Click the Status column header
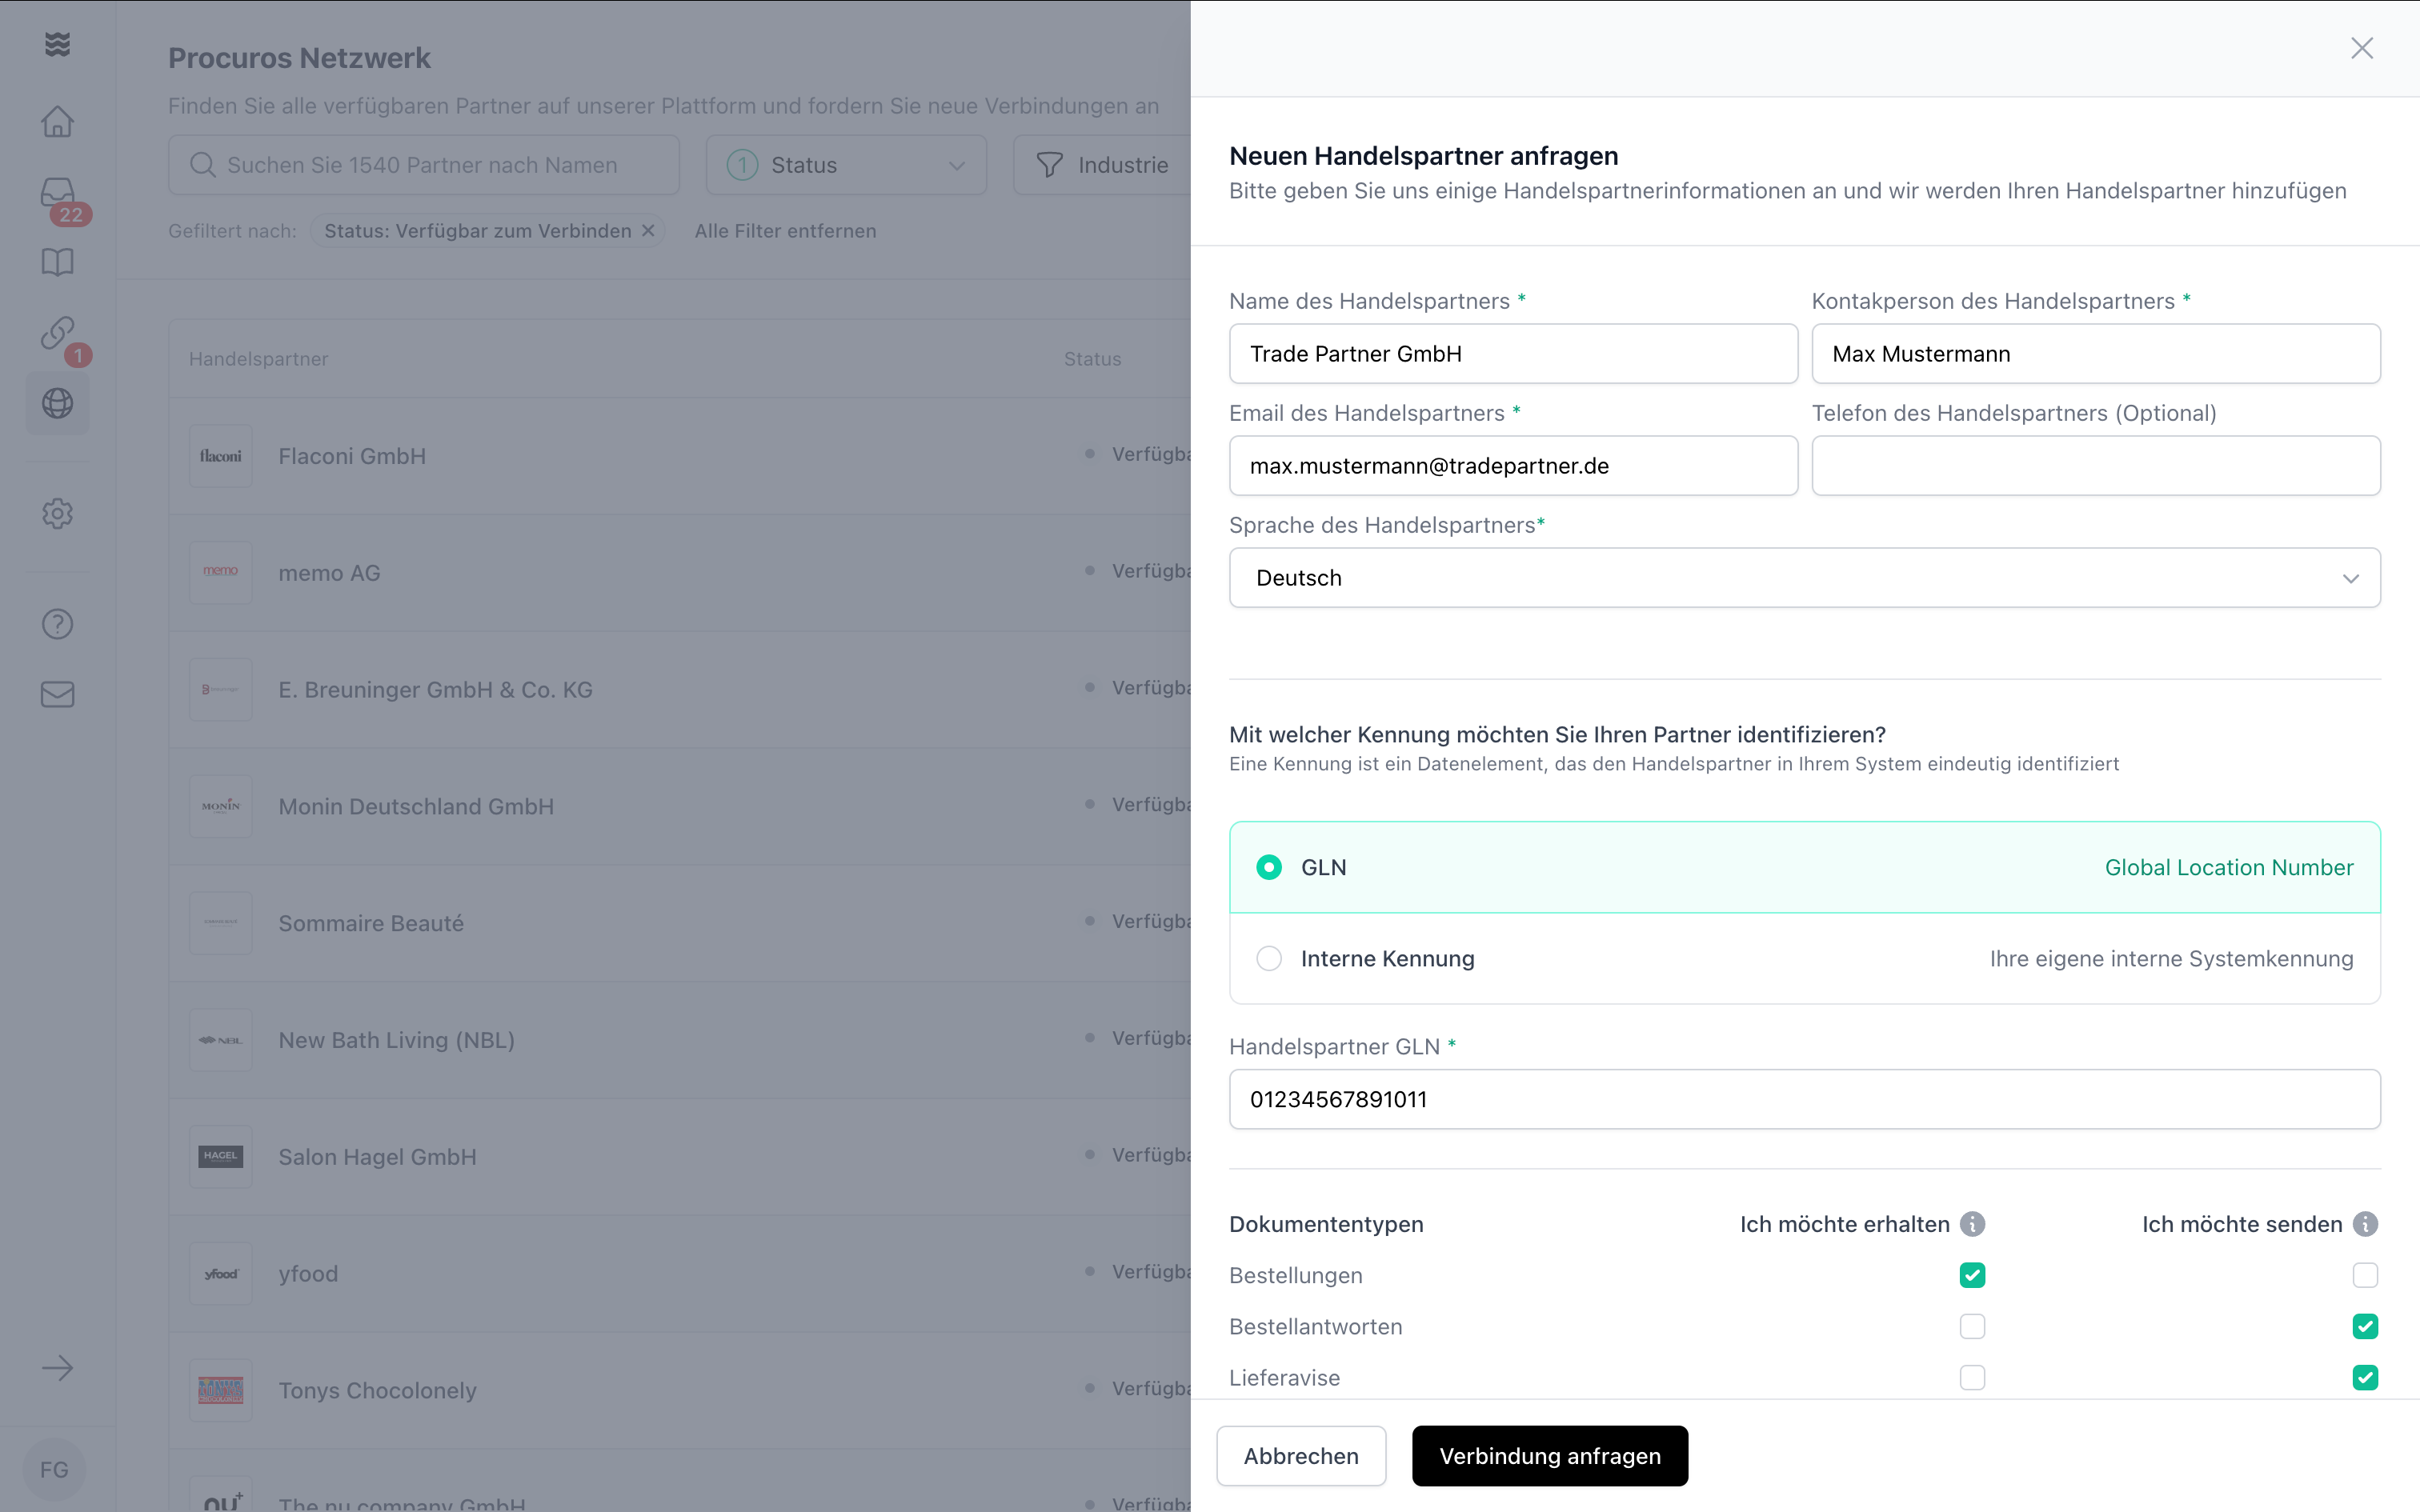 click(1092, 359)
